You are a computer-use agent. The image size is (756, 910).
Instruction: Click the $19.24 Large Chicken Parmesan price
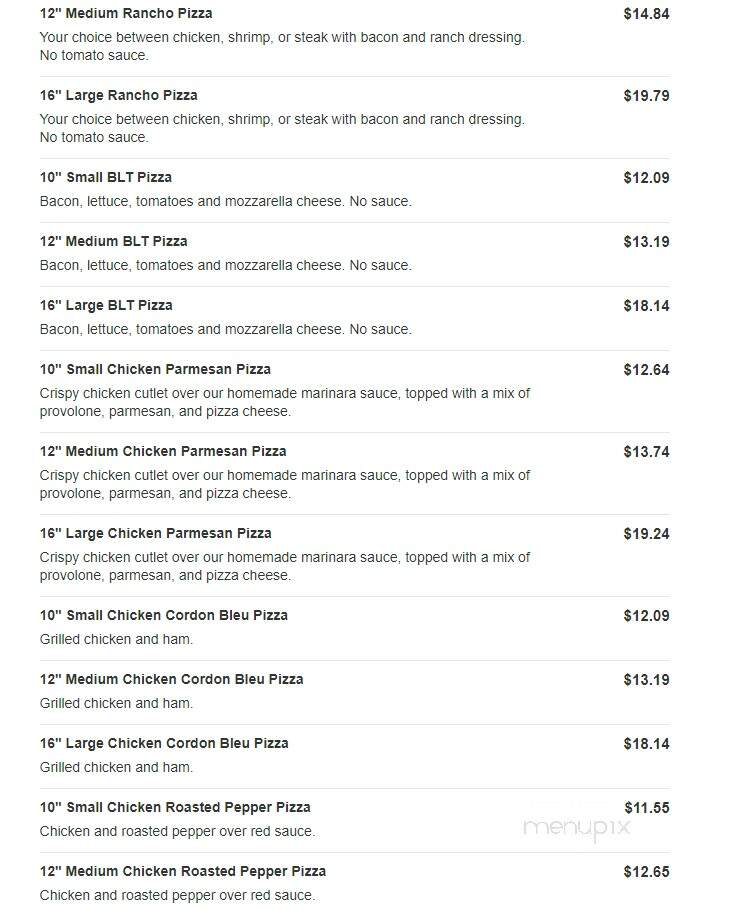(x=646, y=533)
